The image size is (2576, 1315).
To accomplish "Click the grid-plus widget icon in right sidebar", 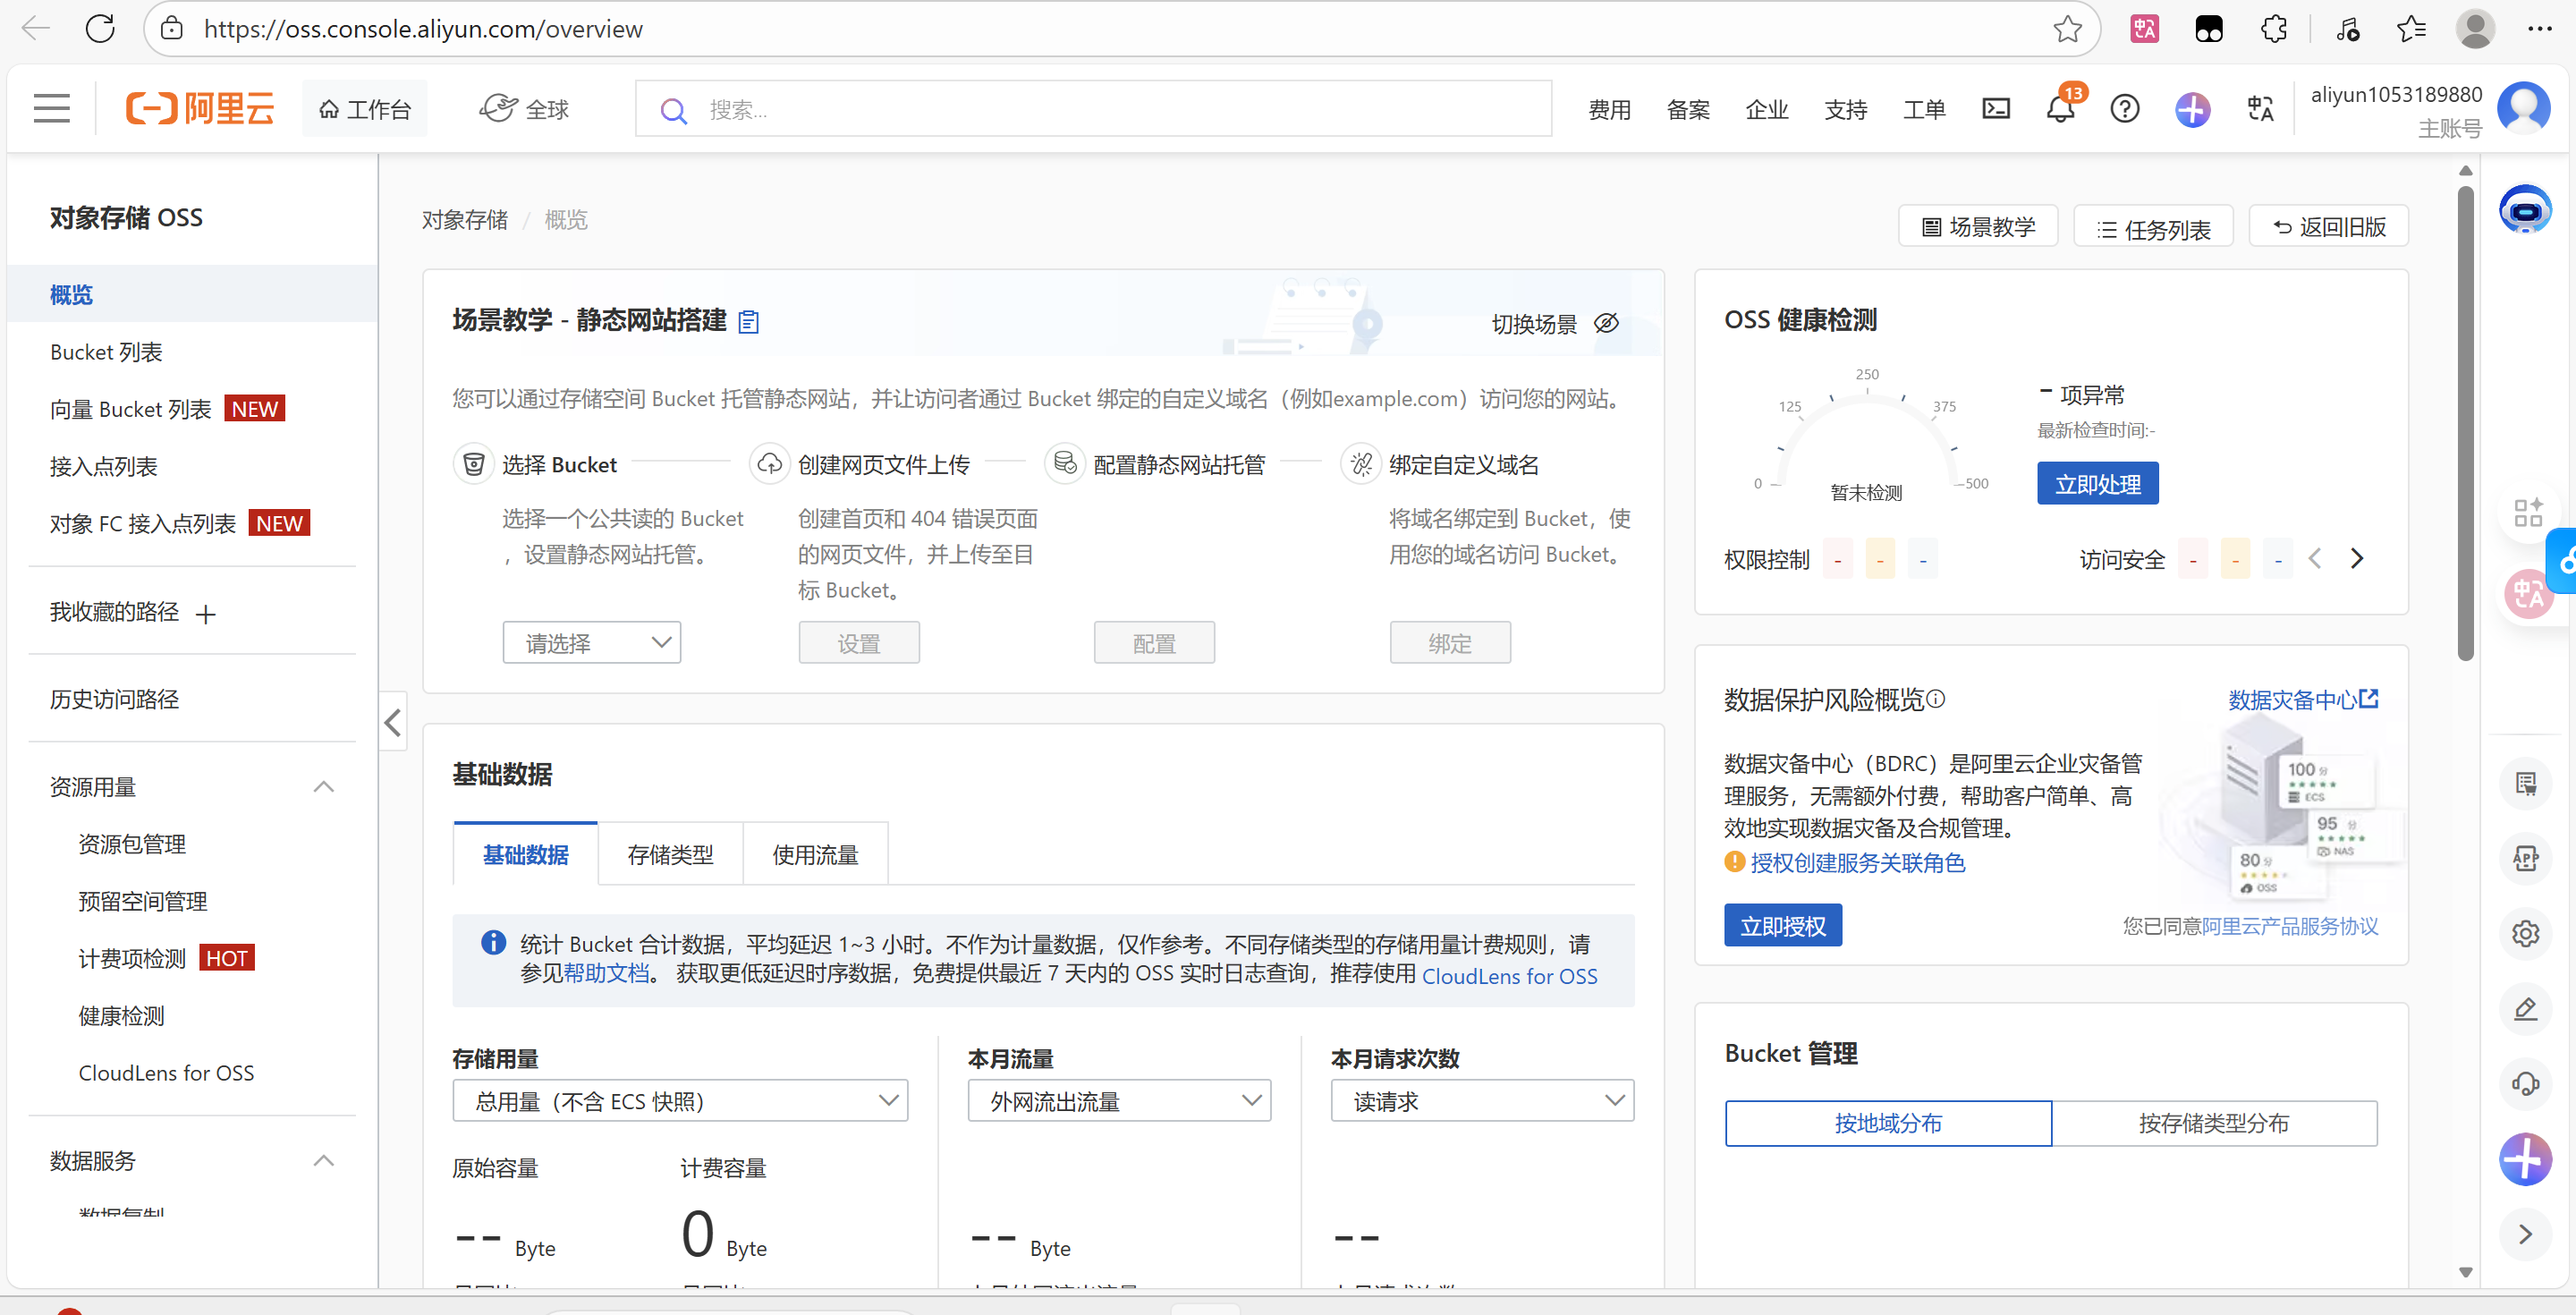I will pyautogui.click(x=2528, y=512).
